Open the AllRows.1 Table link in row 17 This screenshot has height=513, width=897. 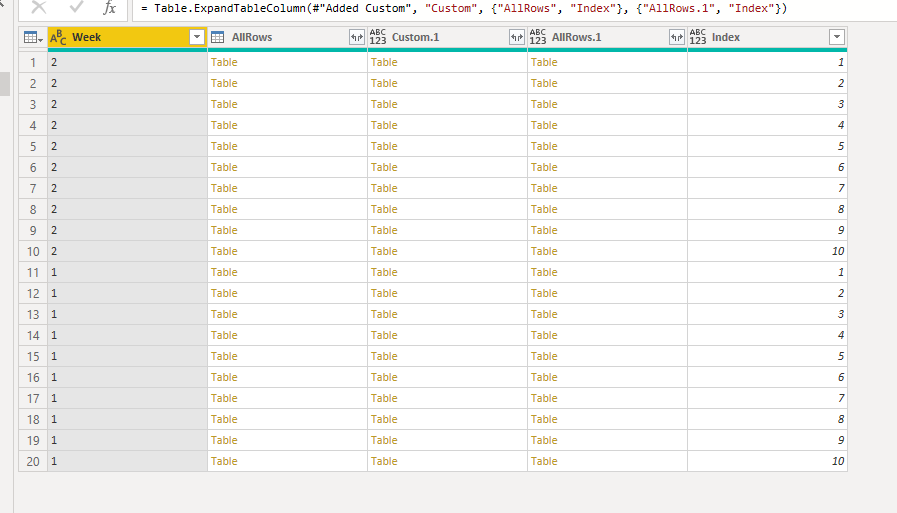(x=544, y=398)
